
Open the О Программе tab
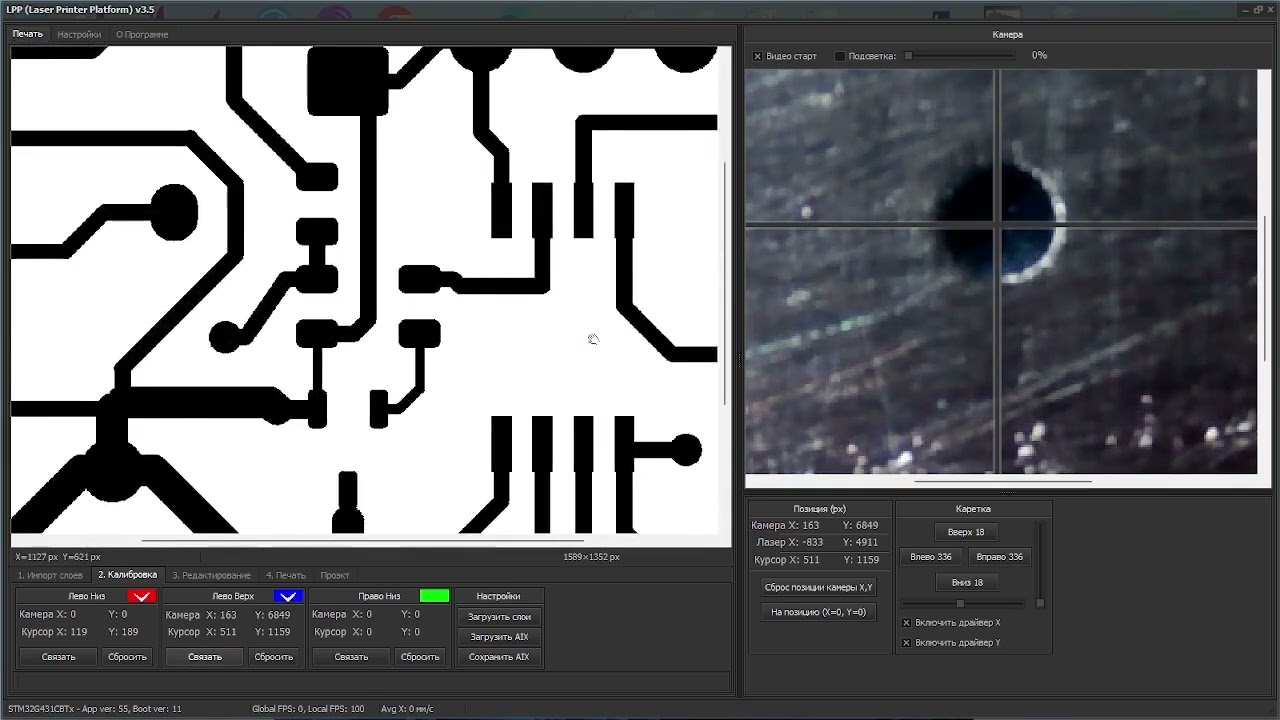(142, 34)
